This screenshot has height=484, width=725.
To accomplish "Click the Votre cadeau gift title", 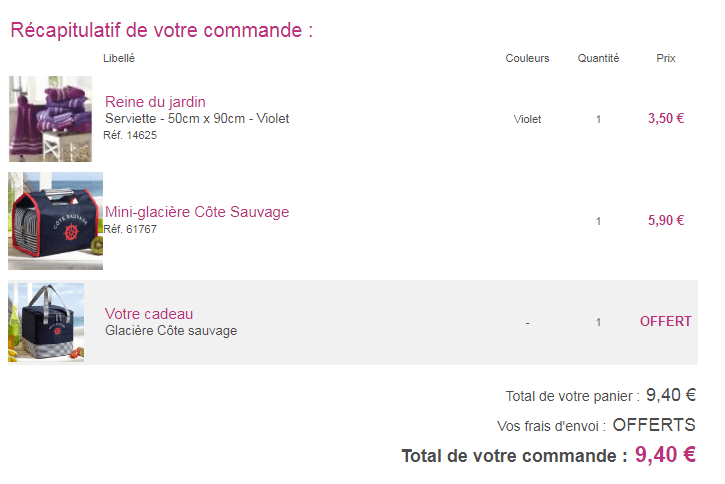I will 149,314.
